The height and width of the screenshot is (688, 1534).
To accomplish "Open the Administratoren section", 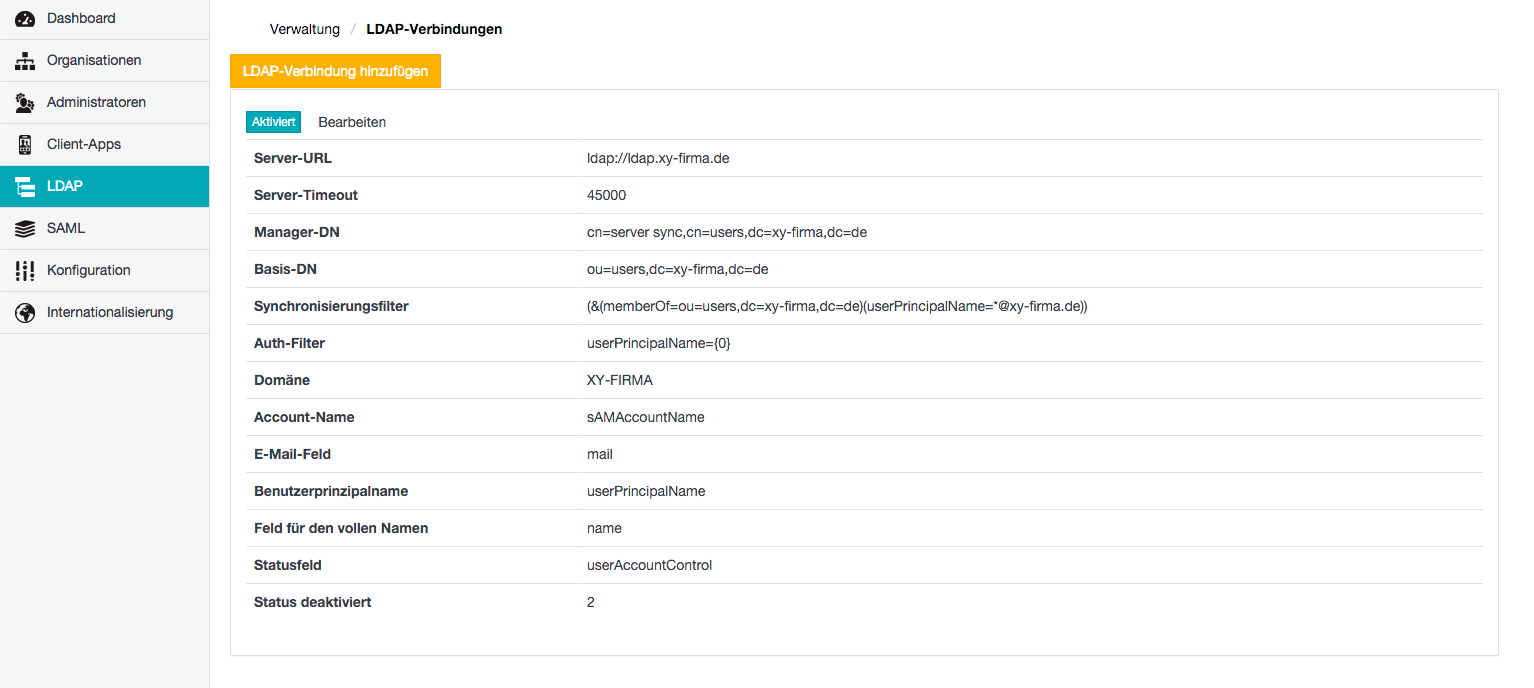I will click(104, 102).
